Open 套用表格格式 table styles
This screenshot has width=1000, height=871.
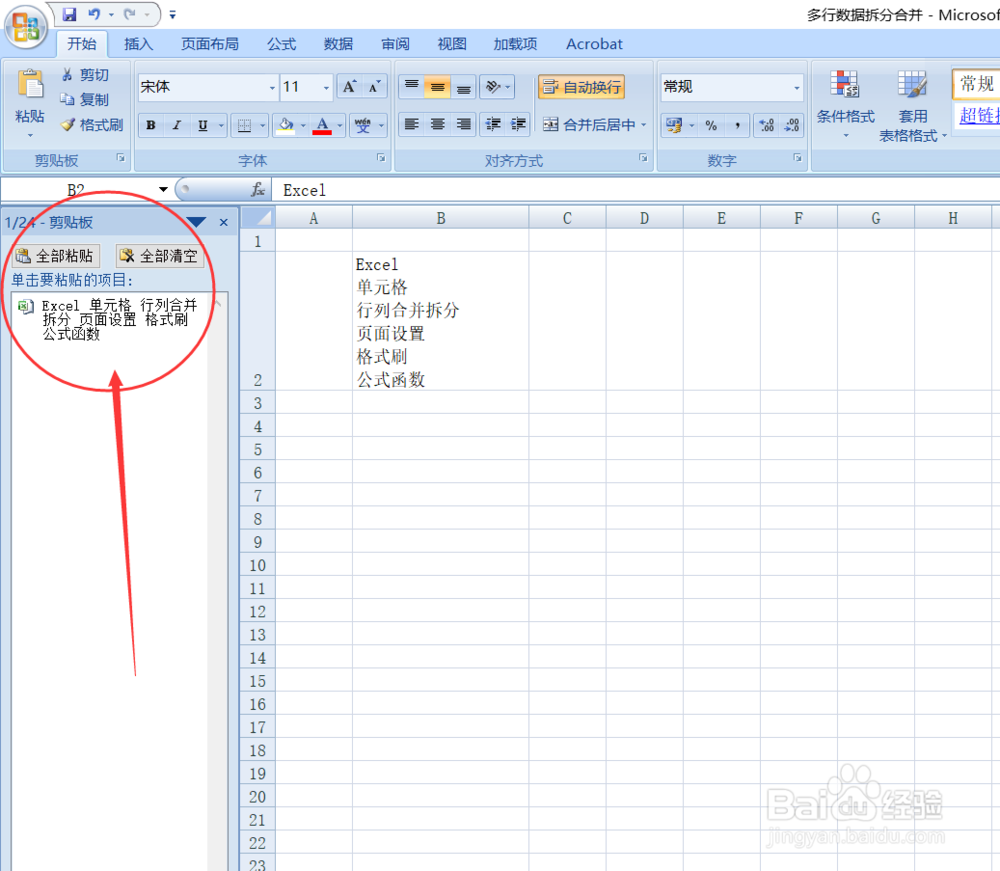pos(913,106)
